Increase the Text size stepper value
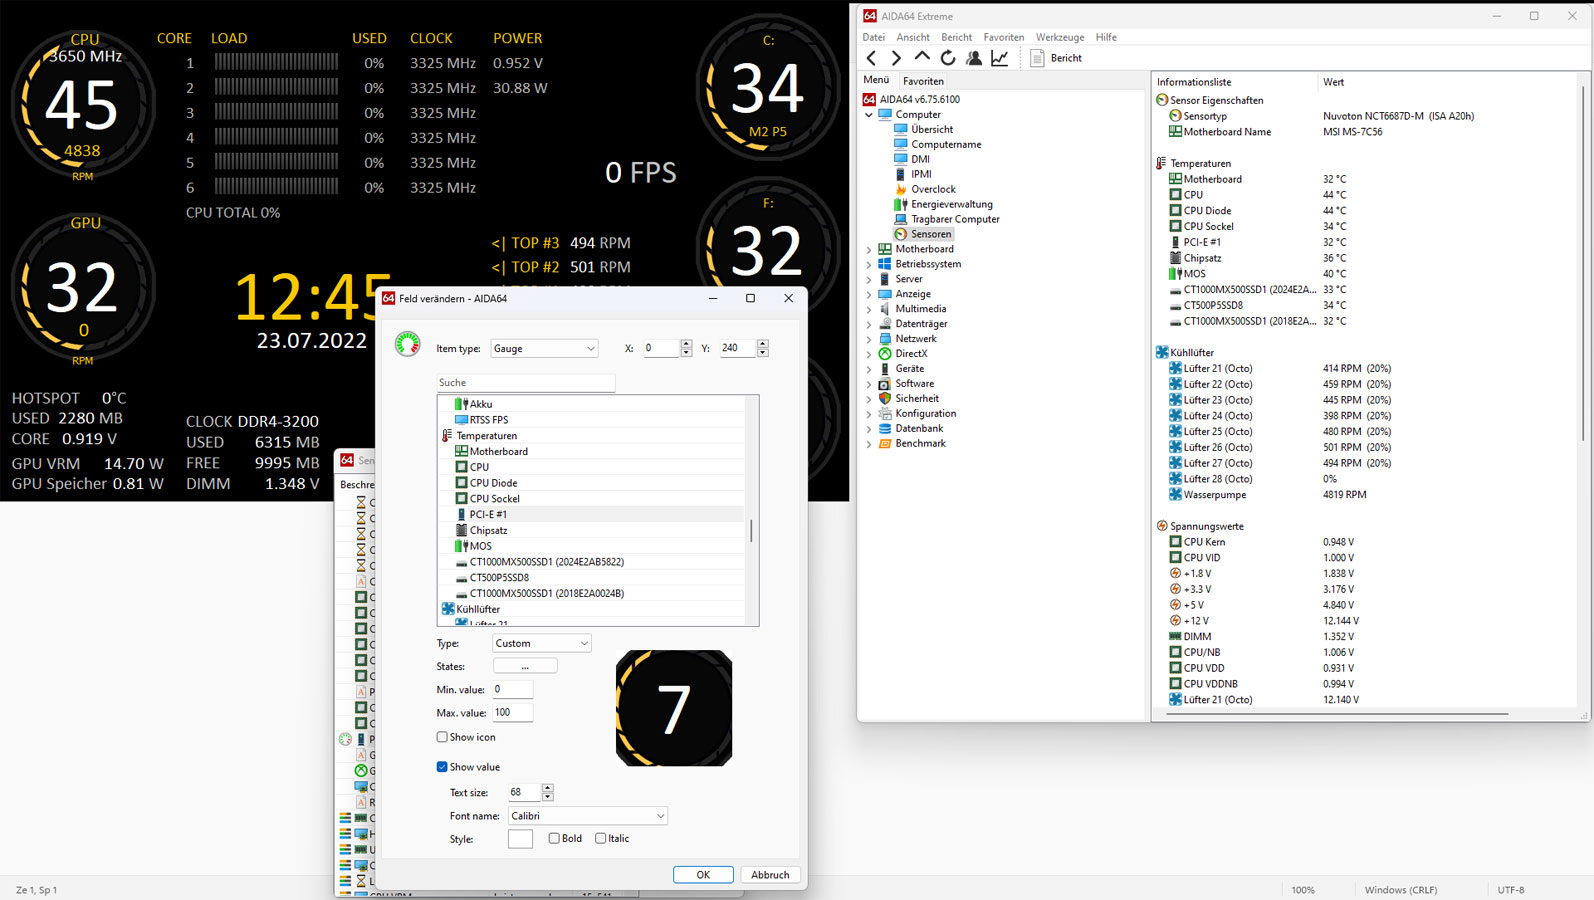The image size is (1594, 900). coord(547,788)
